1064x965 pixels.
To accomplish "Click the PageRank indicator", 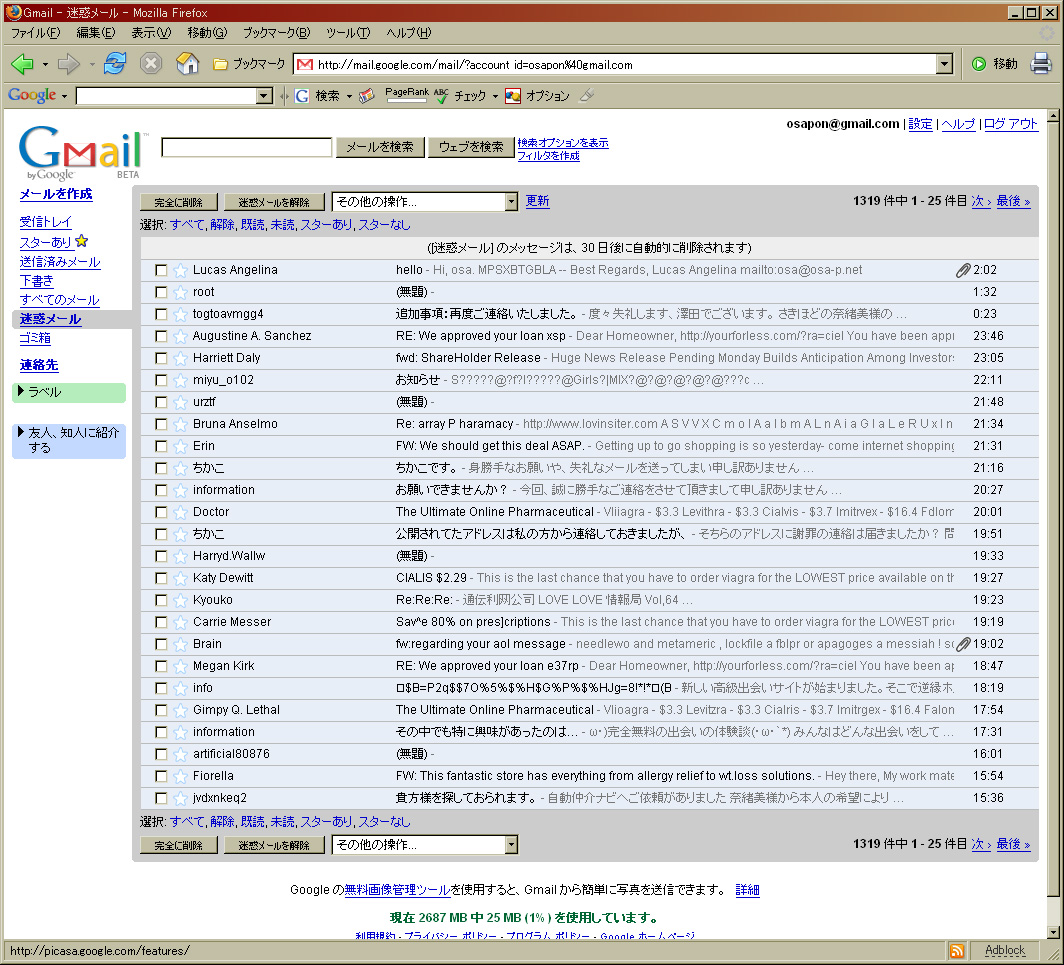I will tap(406, 94).
